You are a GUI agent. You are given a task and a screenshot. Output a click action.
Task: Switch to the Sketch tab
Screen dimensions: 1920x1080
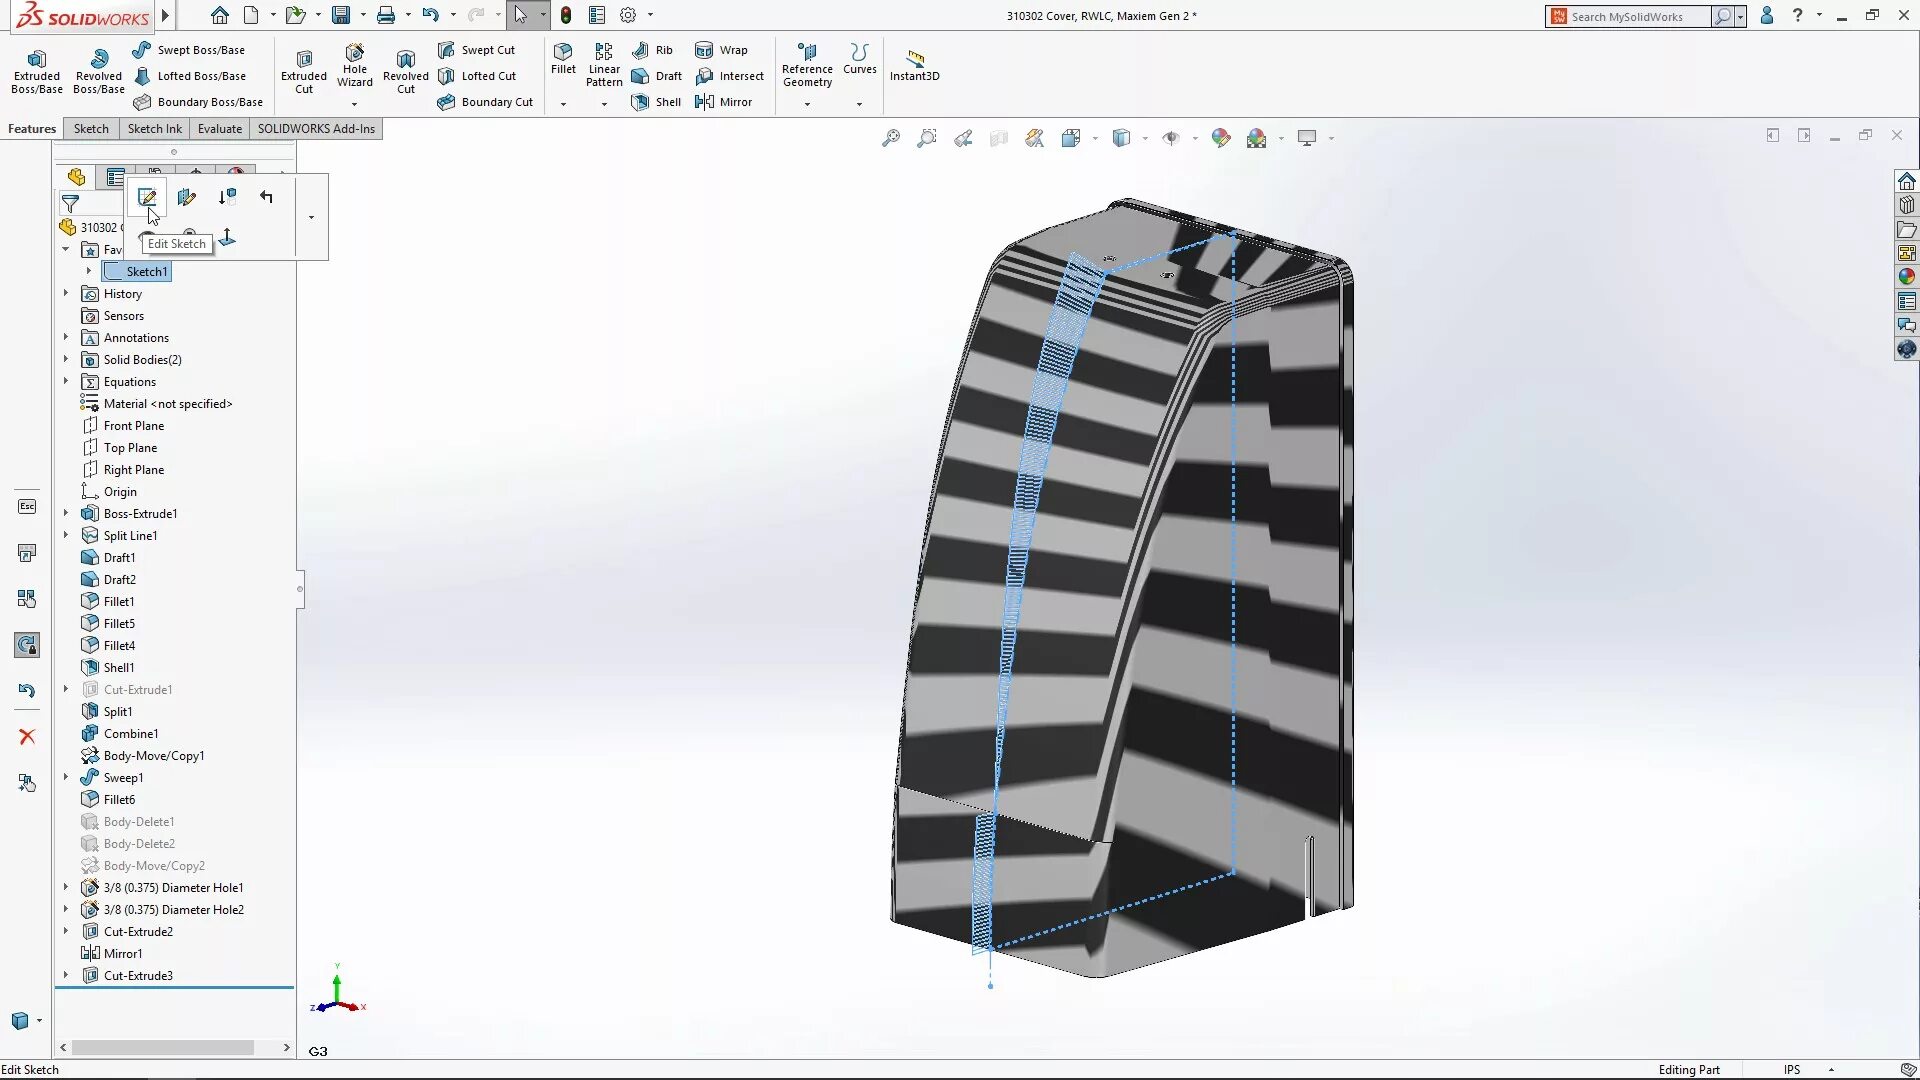(90, 128)
